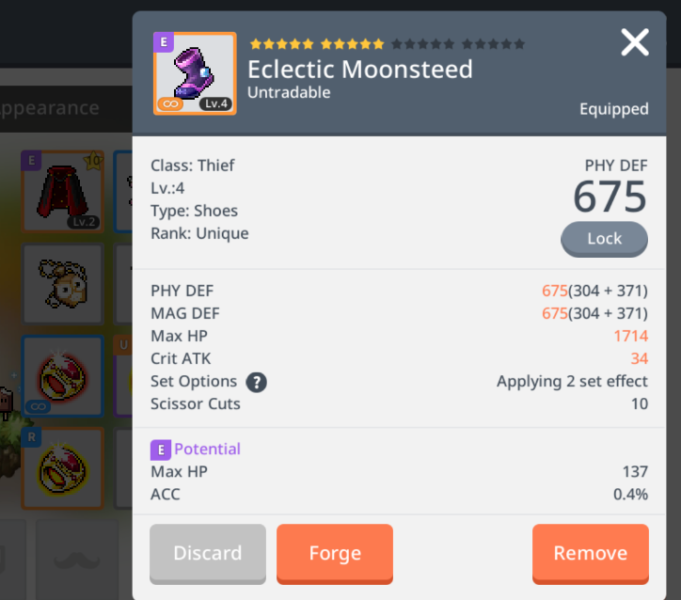Switch to the Appearance tab

coord(50,108)
